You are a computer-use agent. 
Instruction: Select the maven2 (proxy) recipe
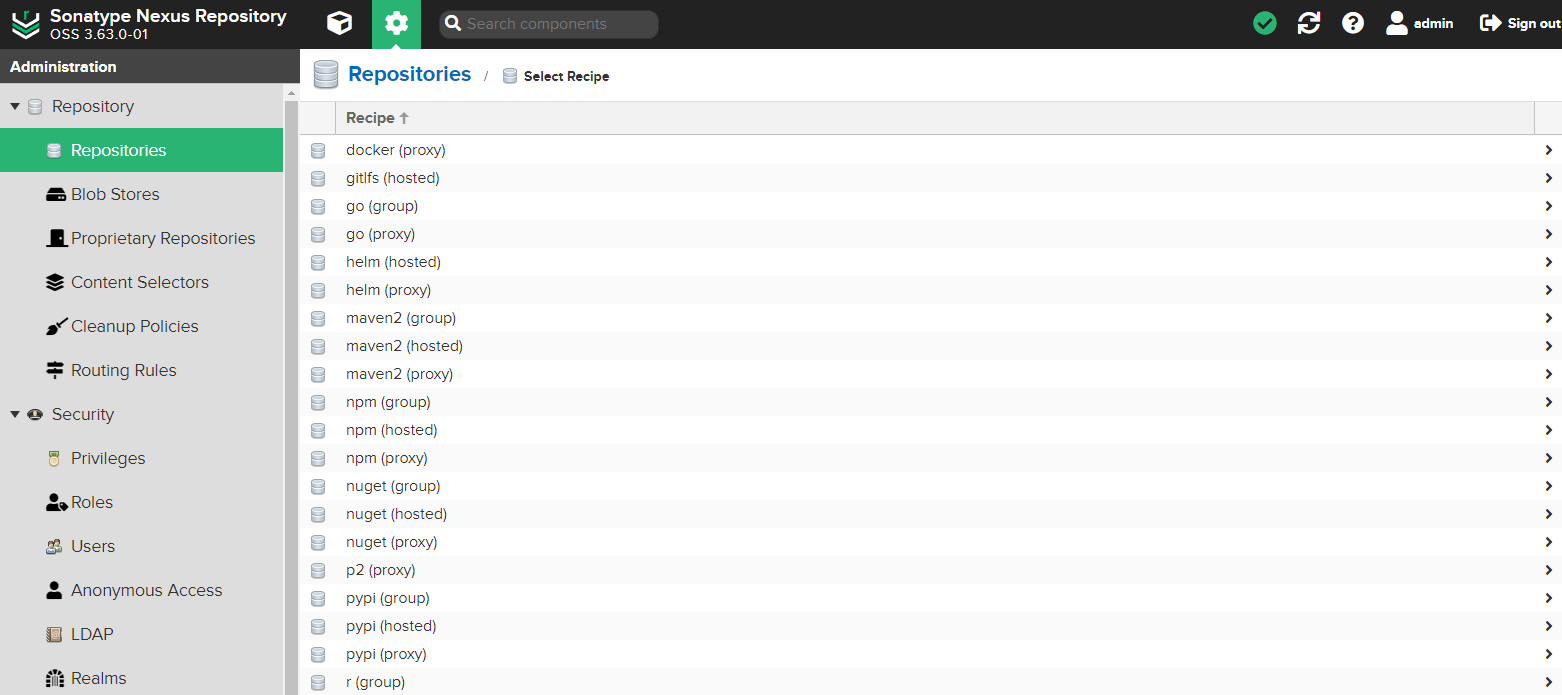931,374
